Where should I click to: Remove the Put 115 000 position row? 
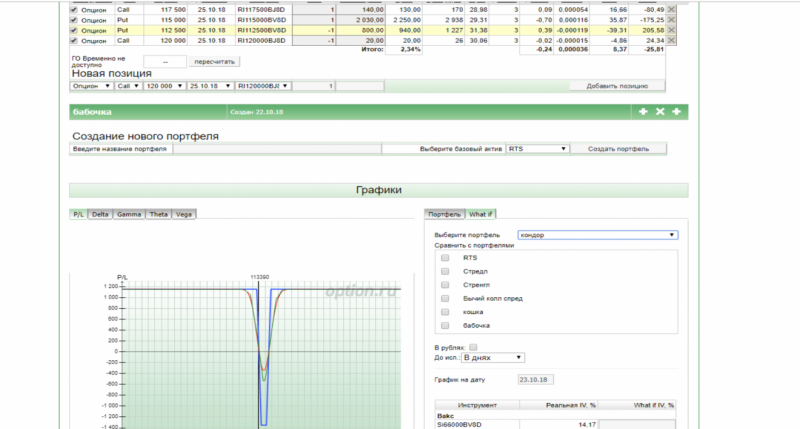click(671, 19)
